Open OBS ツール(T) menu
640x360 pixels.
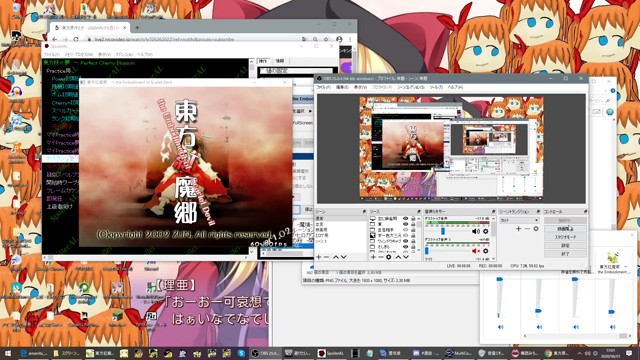point(436,87)
